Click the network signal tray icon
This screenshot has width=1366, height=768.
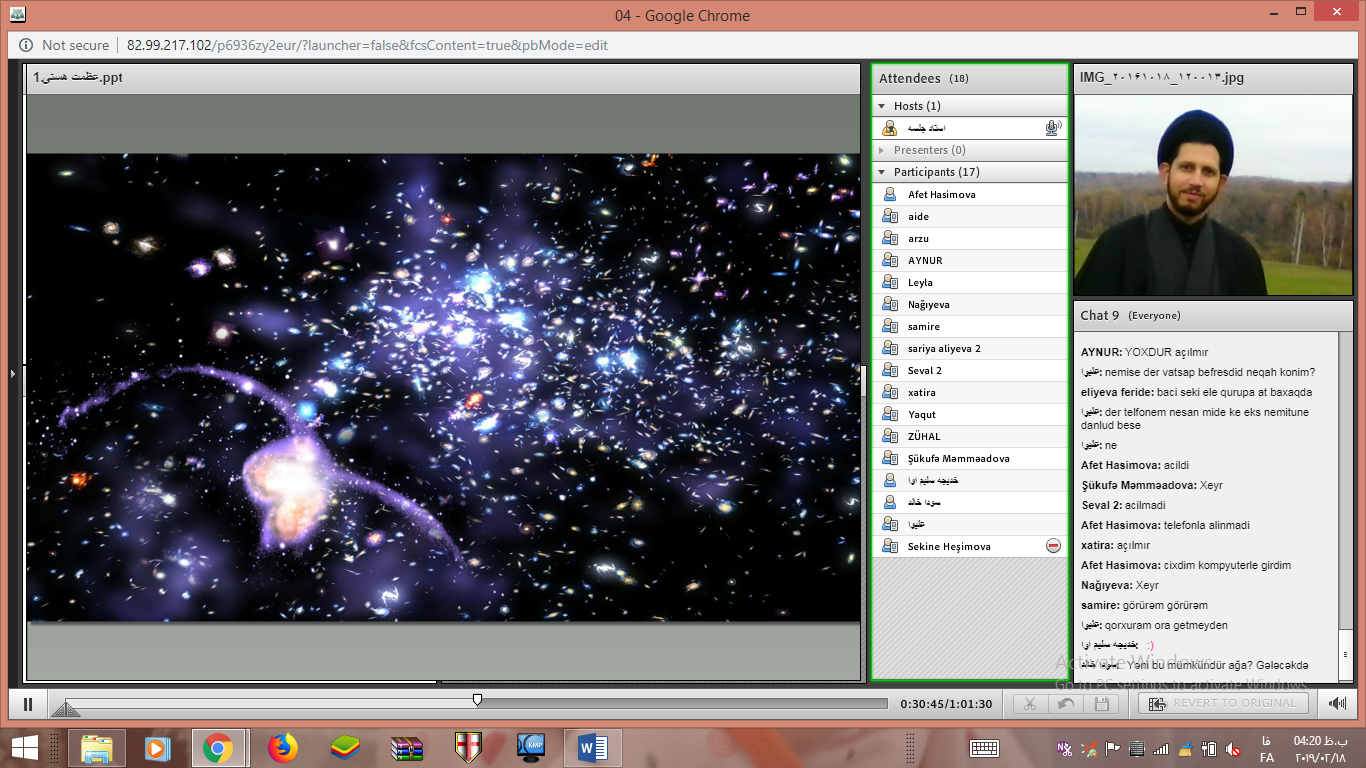(x=1160, y=748)
